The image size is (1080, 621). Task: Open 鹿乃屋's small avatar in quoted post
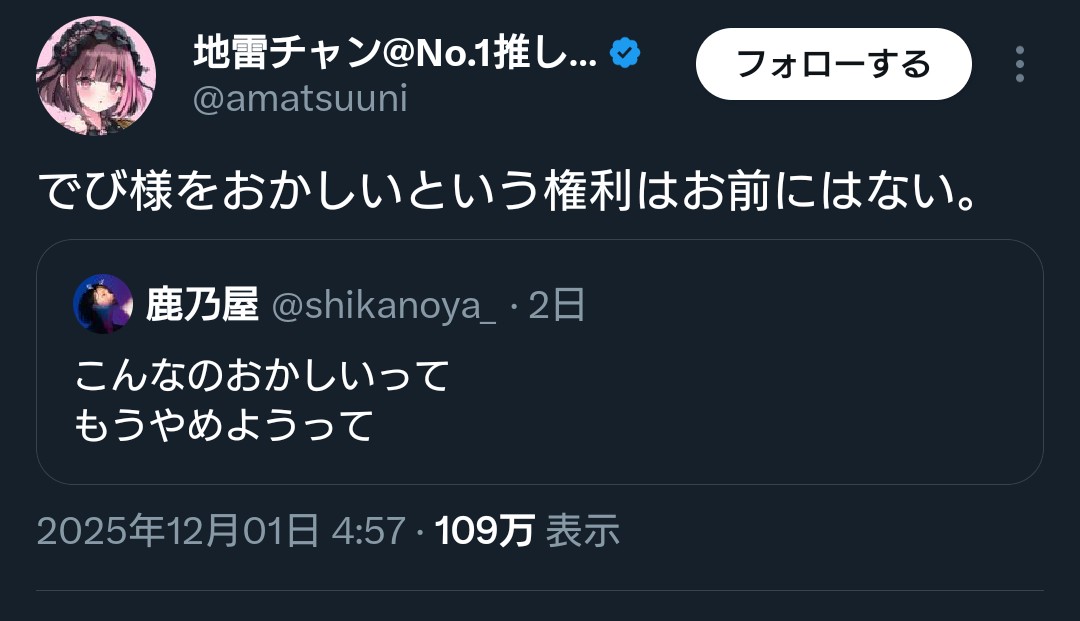pyautogui.click(x=103, y=304)
